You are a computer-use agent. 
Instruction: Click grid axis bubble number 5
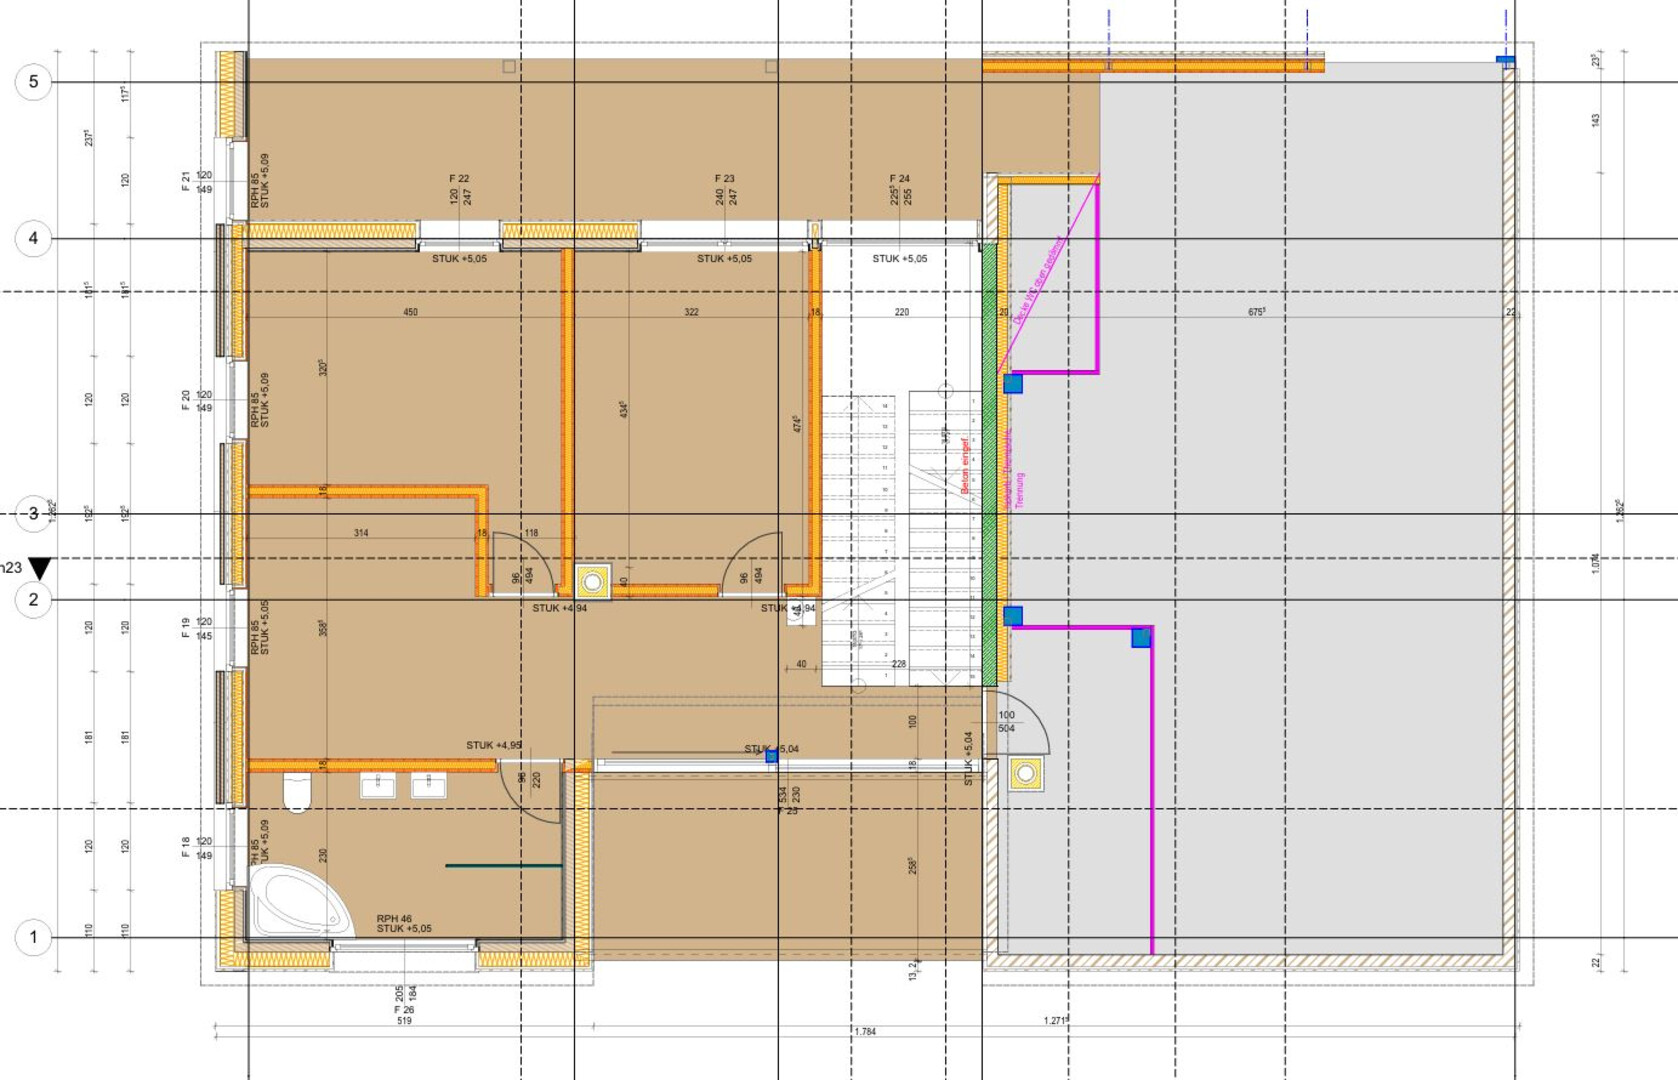pos(33,82)
